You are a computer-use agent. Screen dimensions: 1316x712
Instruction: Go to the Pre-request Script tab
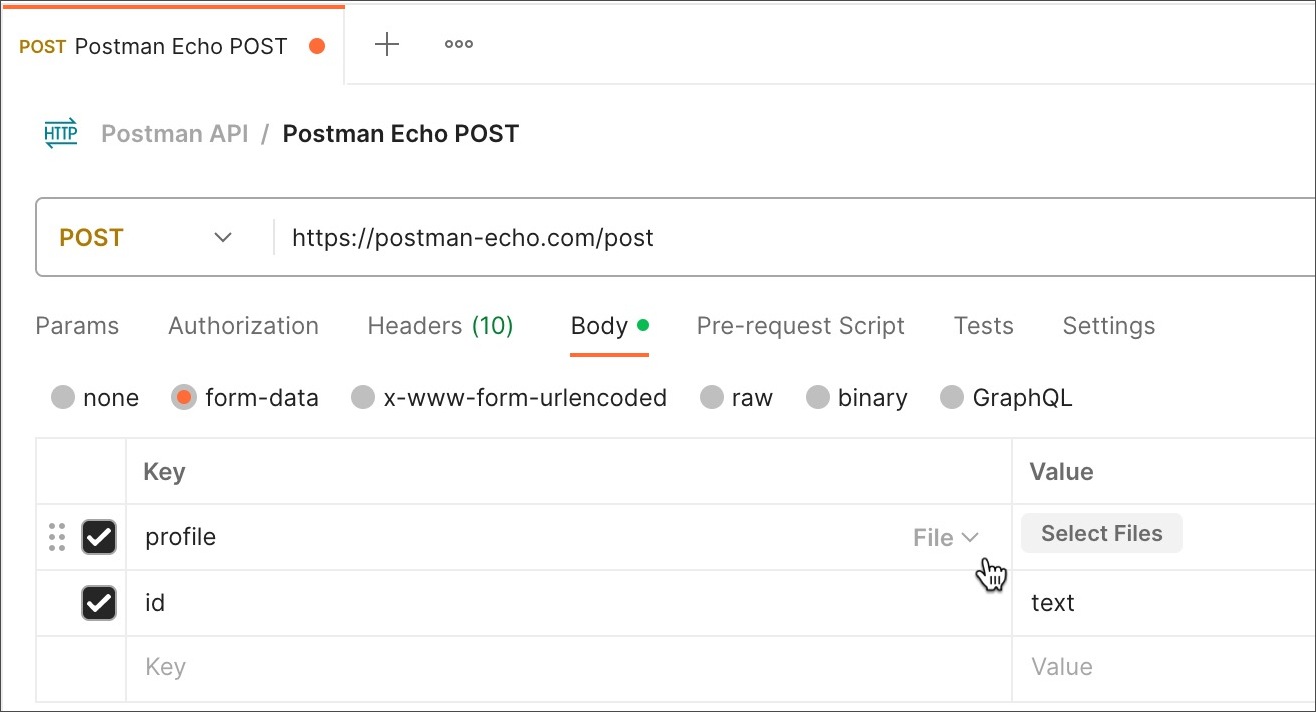tap(800, 326)
